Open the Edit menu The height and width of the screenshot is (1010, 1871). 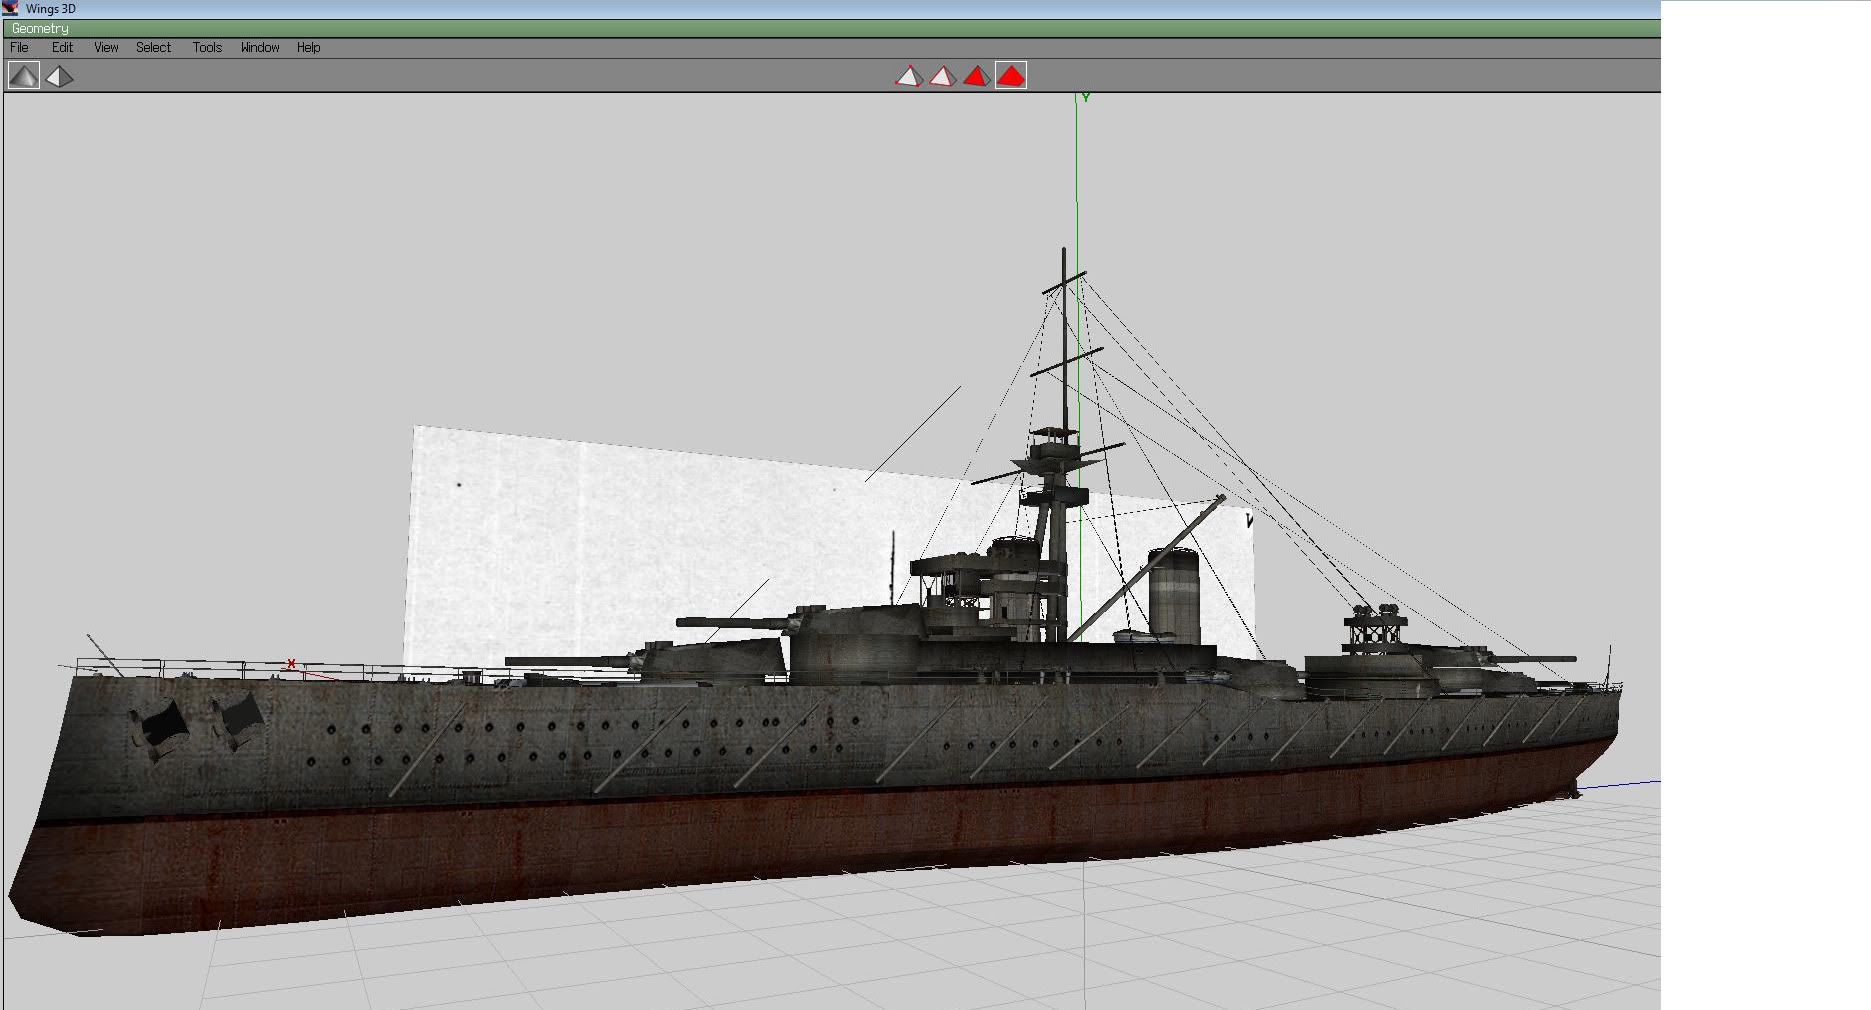[x=62, y=48]
